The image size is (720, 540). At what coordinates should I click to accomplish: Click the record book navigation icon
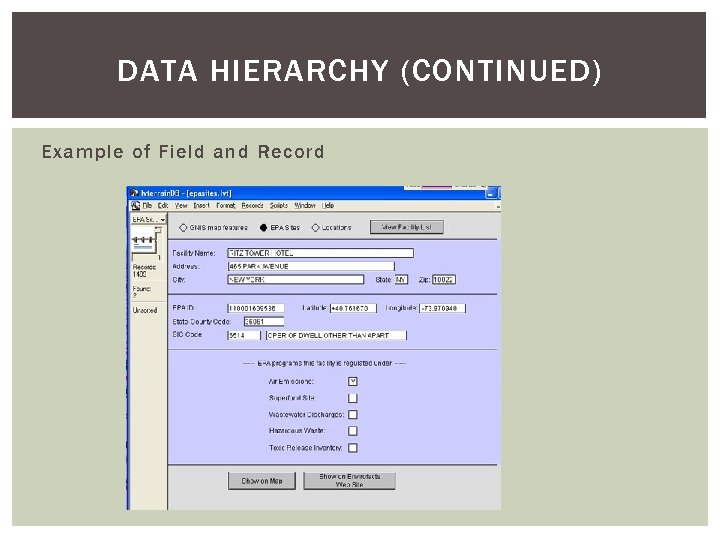coord(146,242)
